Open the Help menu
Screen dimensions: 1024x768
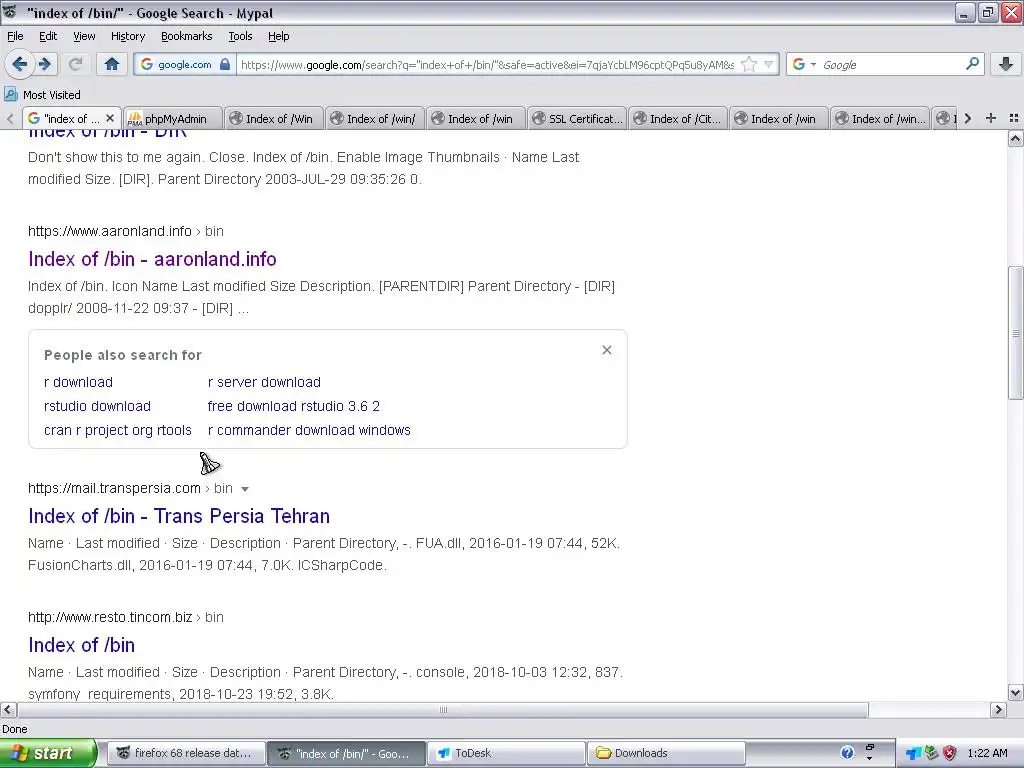278,36
